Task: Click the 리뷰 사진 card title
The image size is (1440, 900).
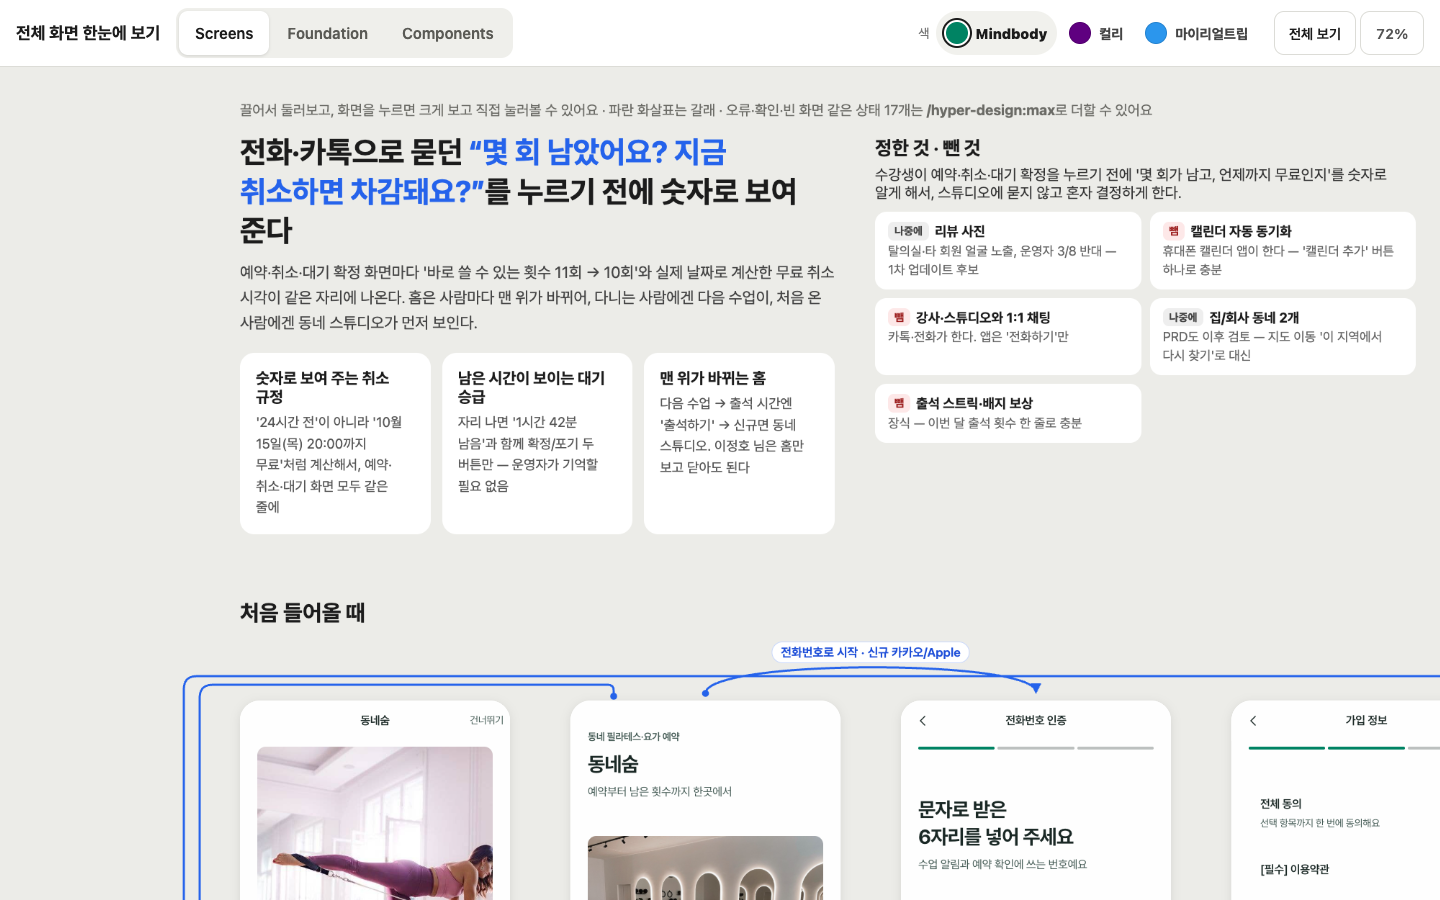Action: click(x=960, y=231)
